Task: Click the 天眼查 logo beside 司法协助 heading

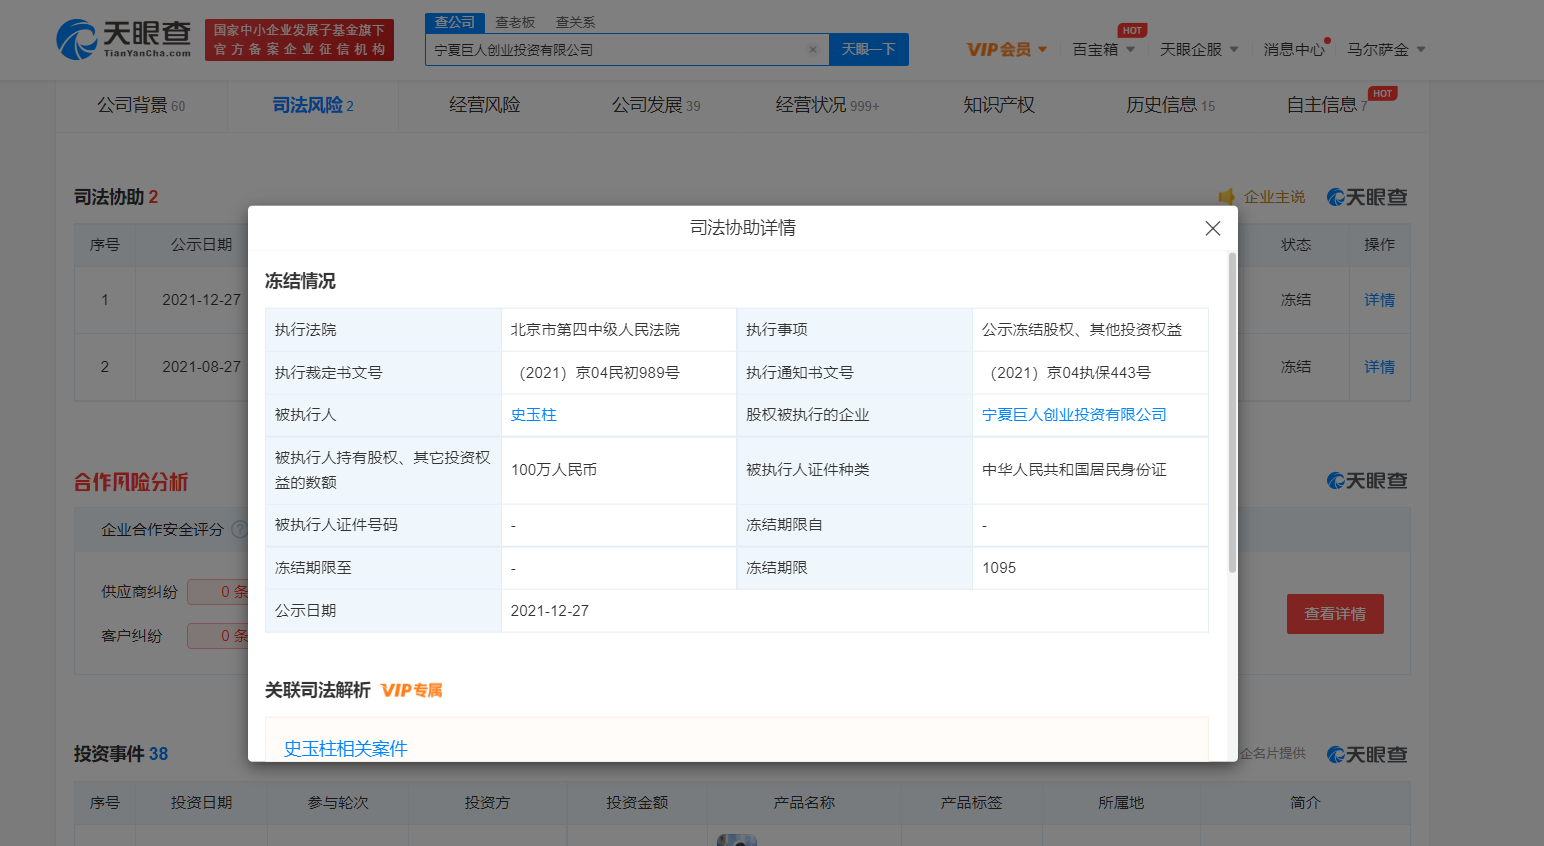Action: coord(1366,197)
